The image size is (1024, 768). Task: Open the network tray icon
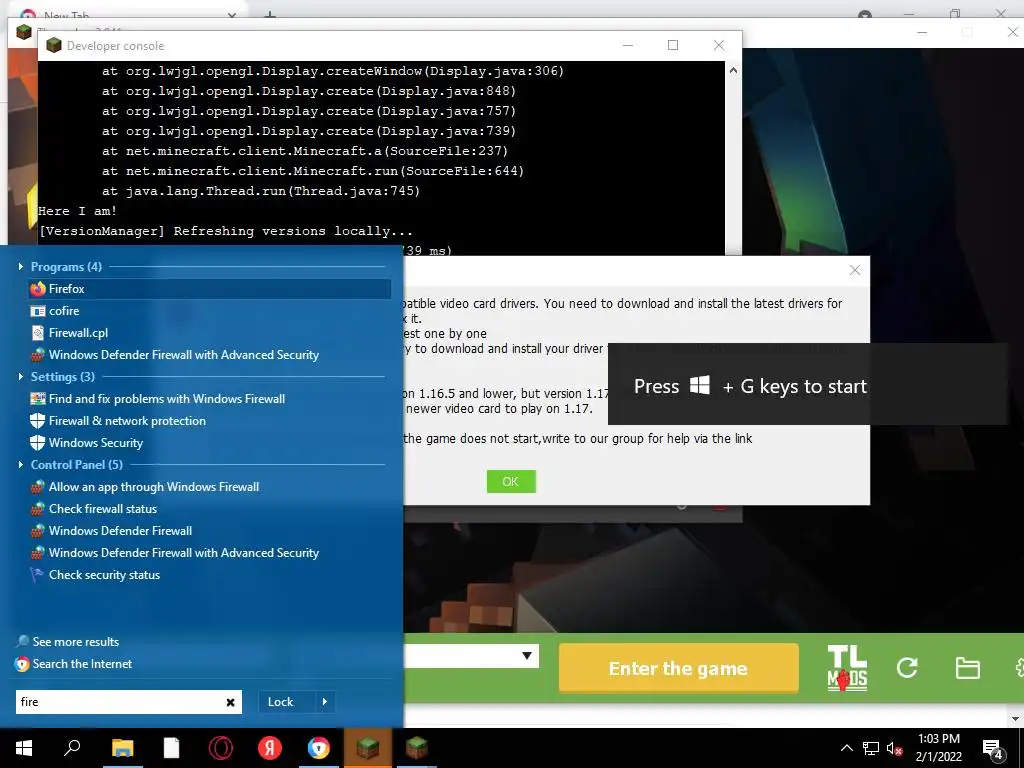[x=871, y=748]
